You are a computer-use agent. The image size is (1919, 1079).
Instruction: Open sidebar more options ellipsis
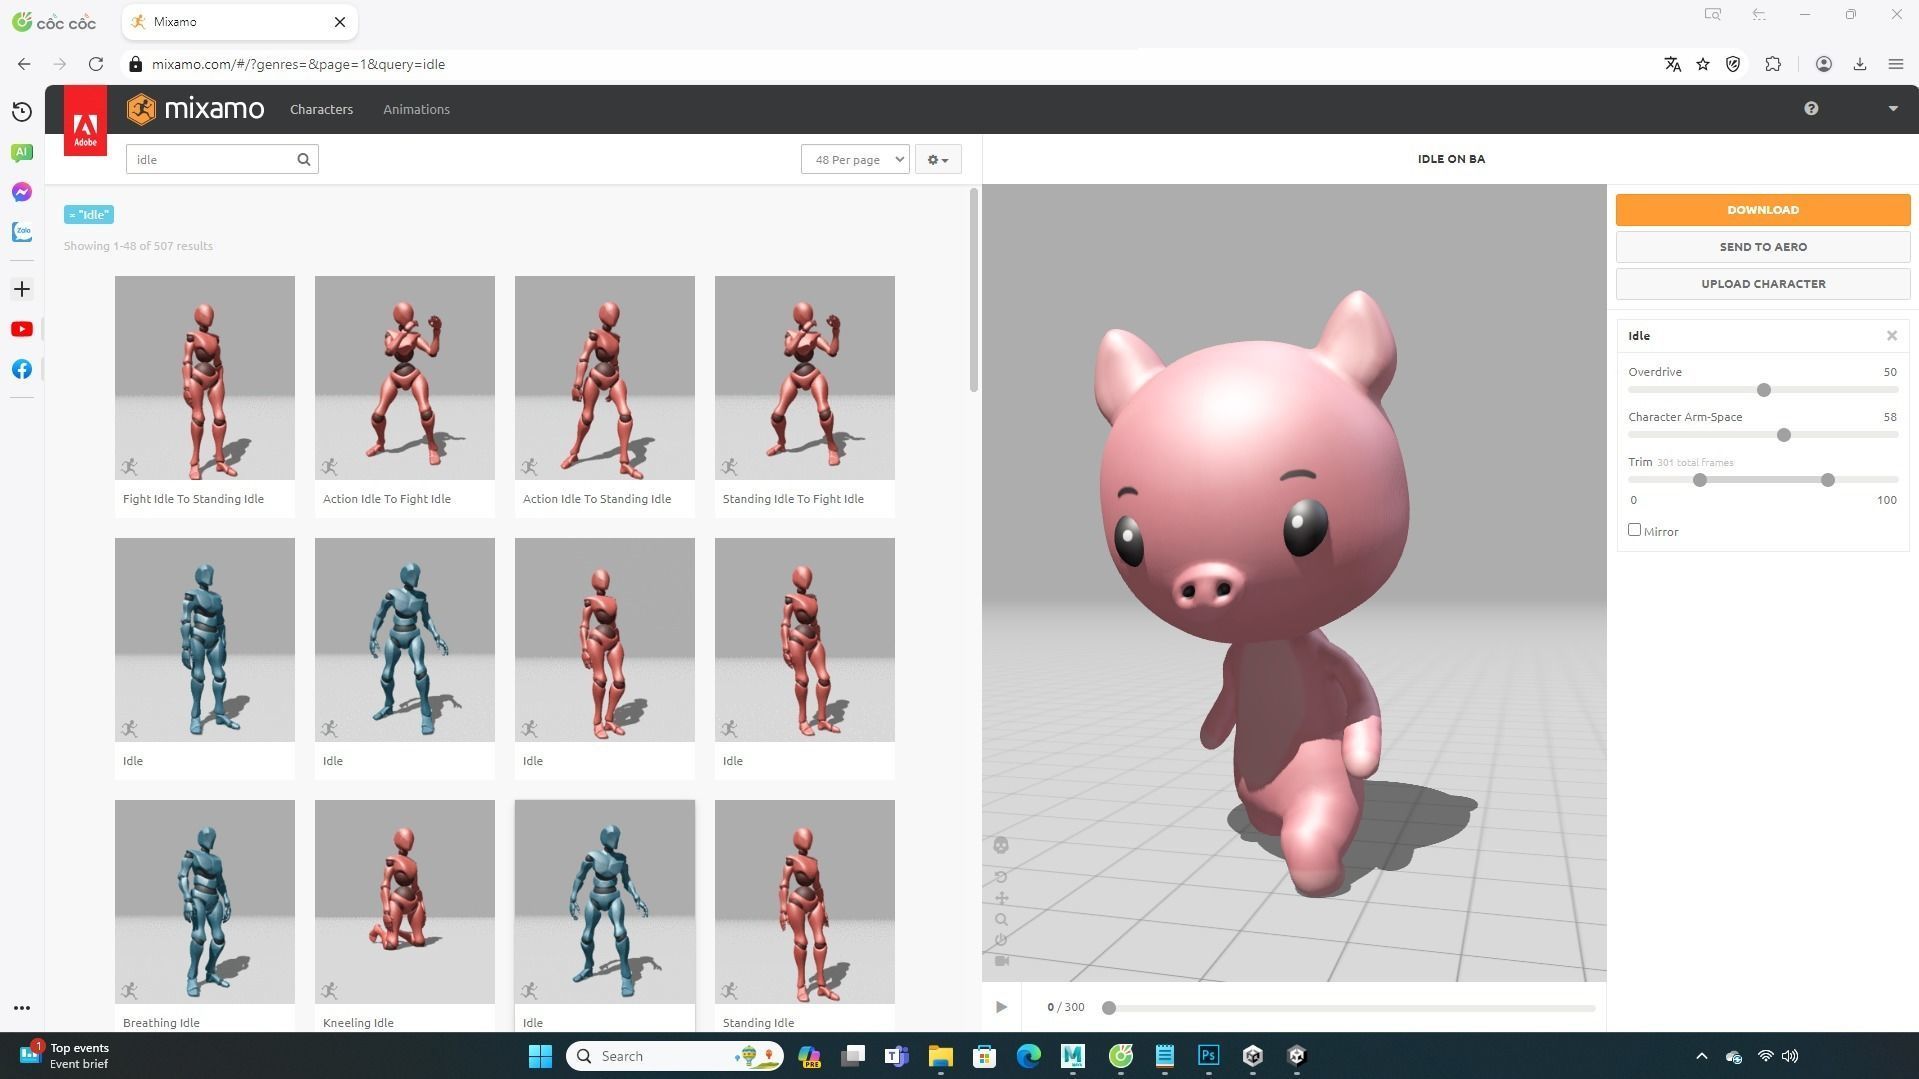pos(22,1008)
